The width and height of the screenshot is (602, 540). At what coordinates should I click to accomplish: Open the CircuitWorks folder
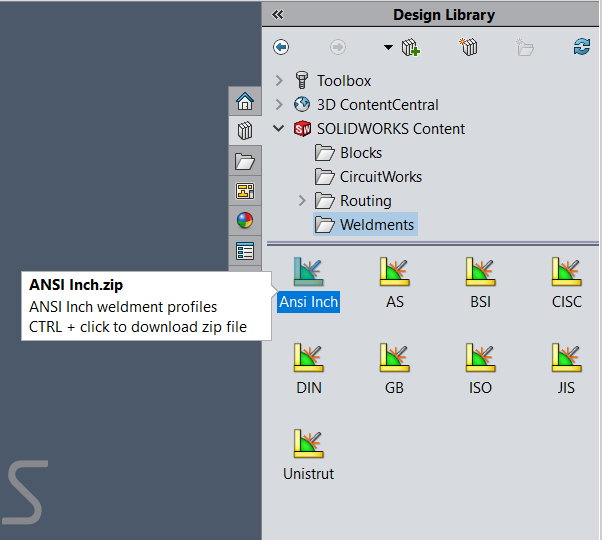click(x=381, y=177)
